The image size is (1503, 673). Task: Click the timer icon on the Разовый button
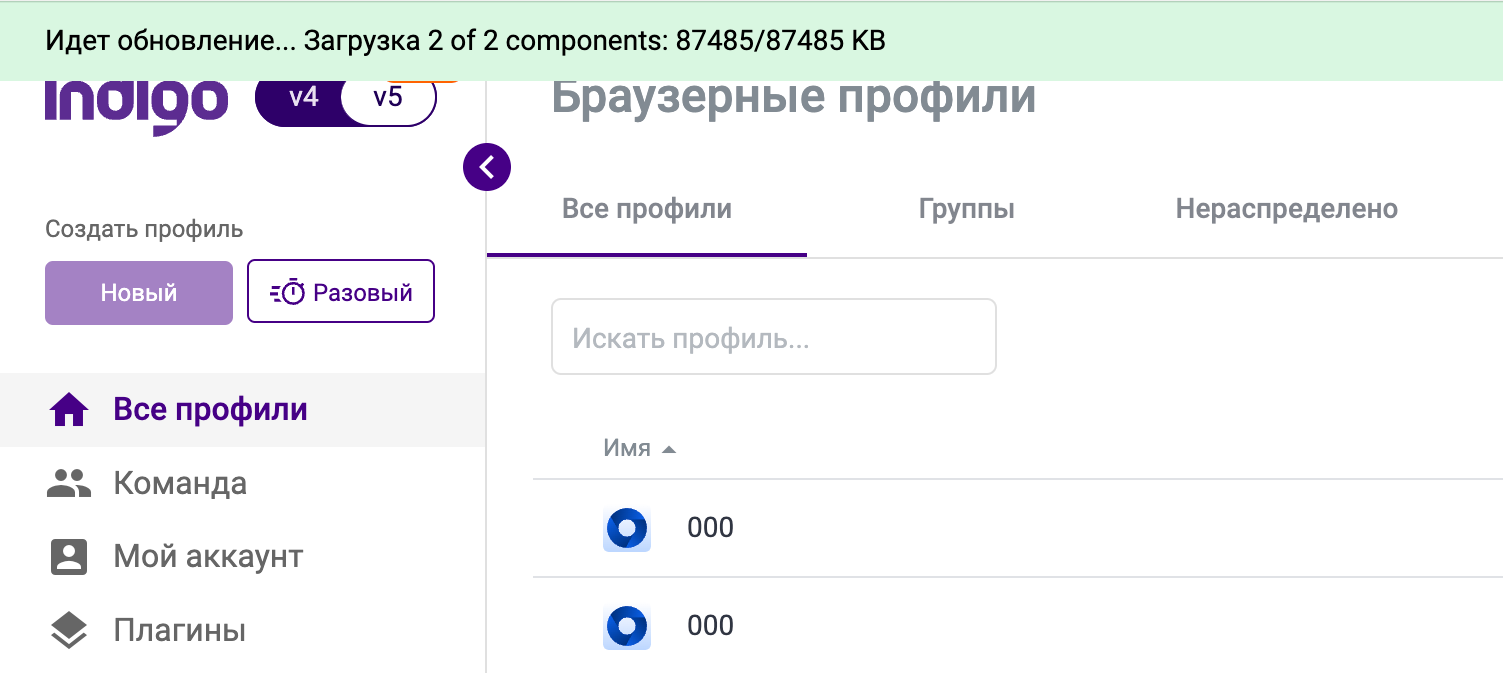point(287,293)
